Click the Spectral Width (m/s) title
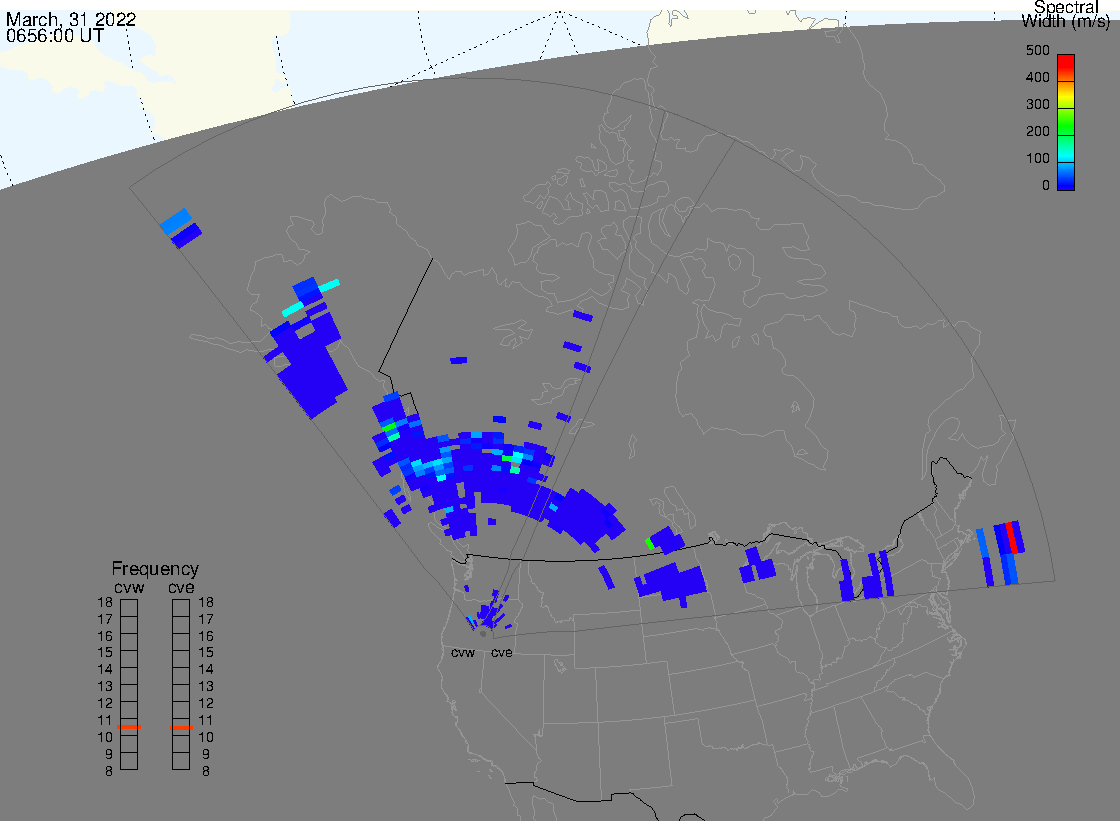1120x821 pixels. point(1066,14)
